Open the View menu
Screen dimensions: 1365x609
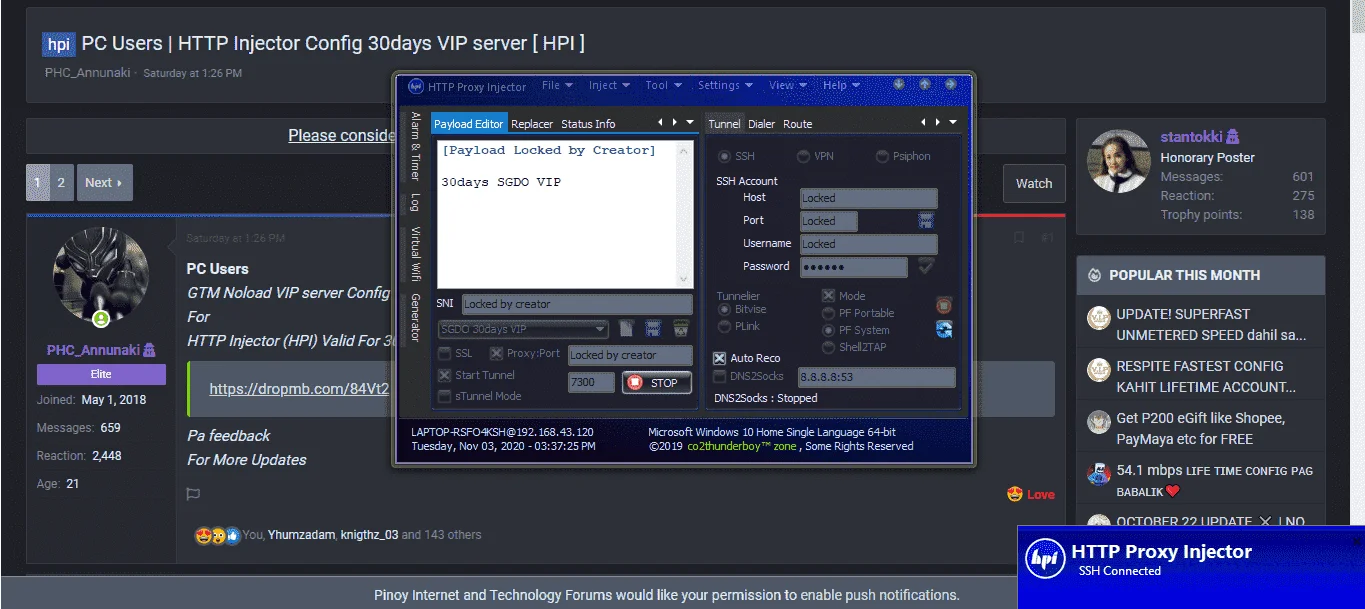788,86
